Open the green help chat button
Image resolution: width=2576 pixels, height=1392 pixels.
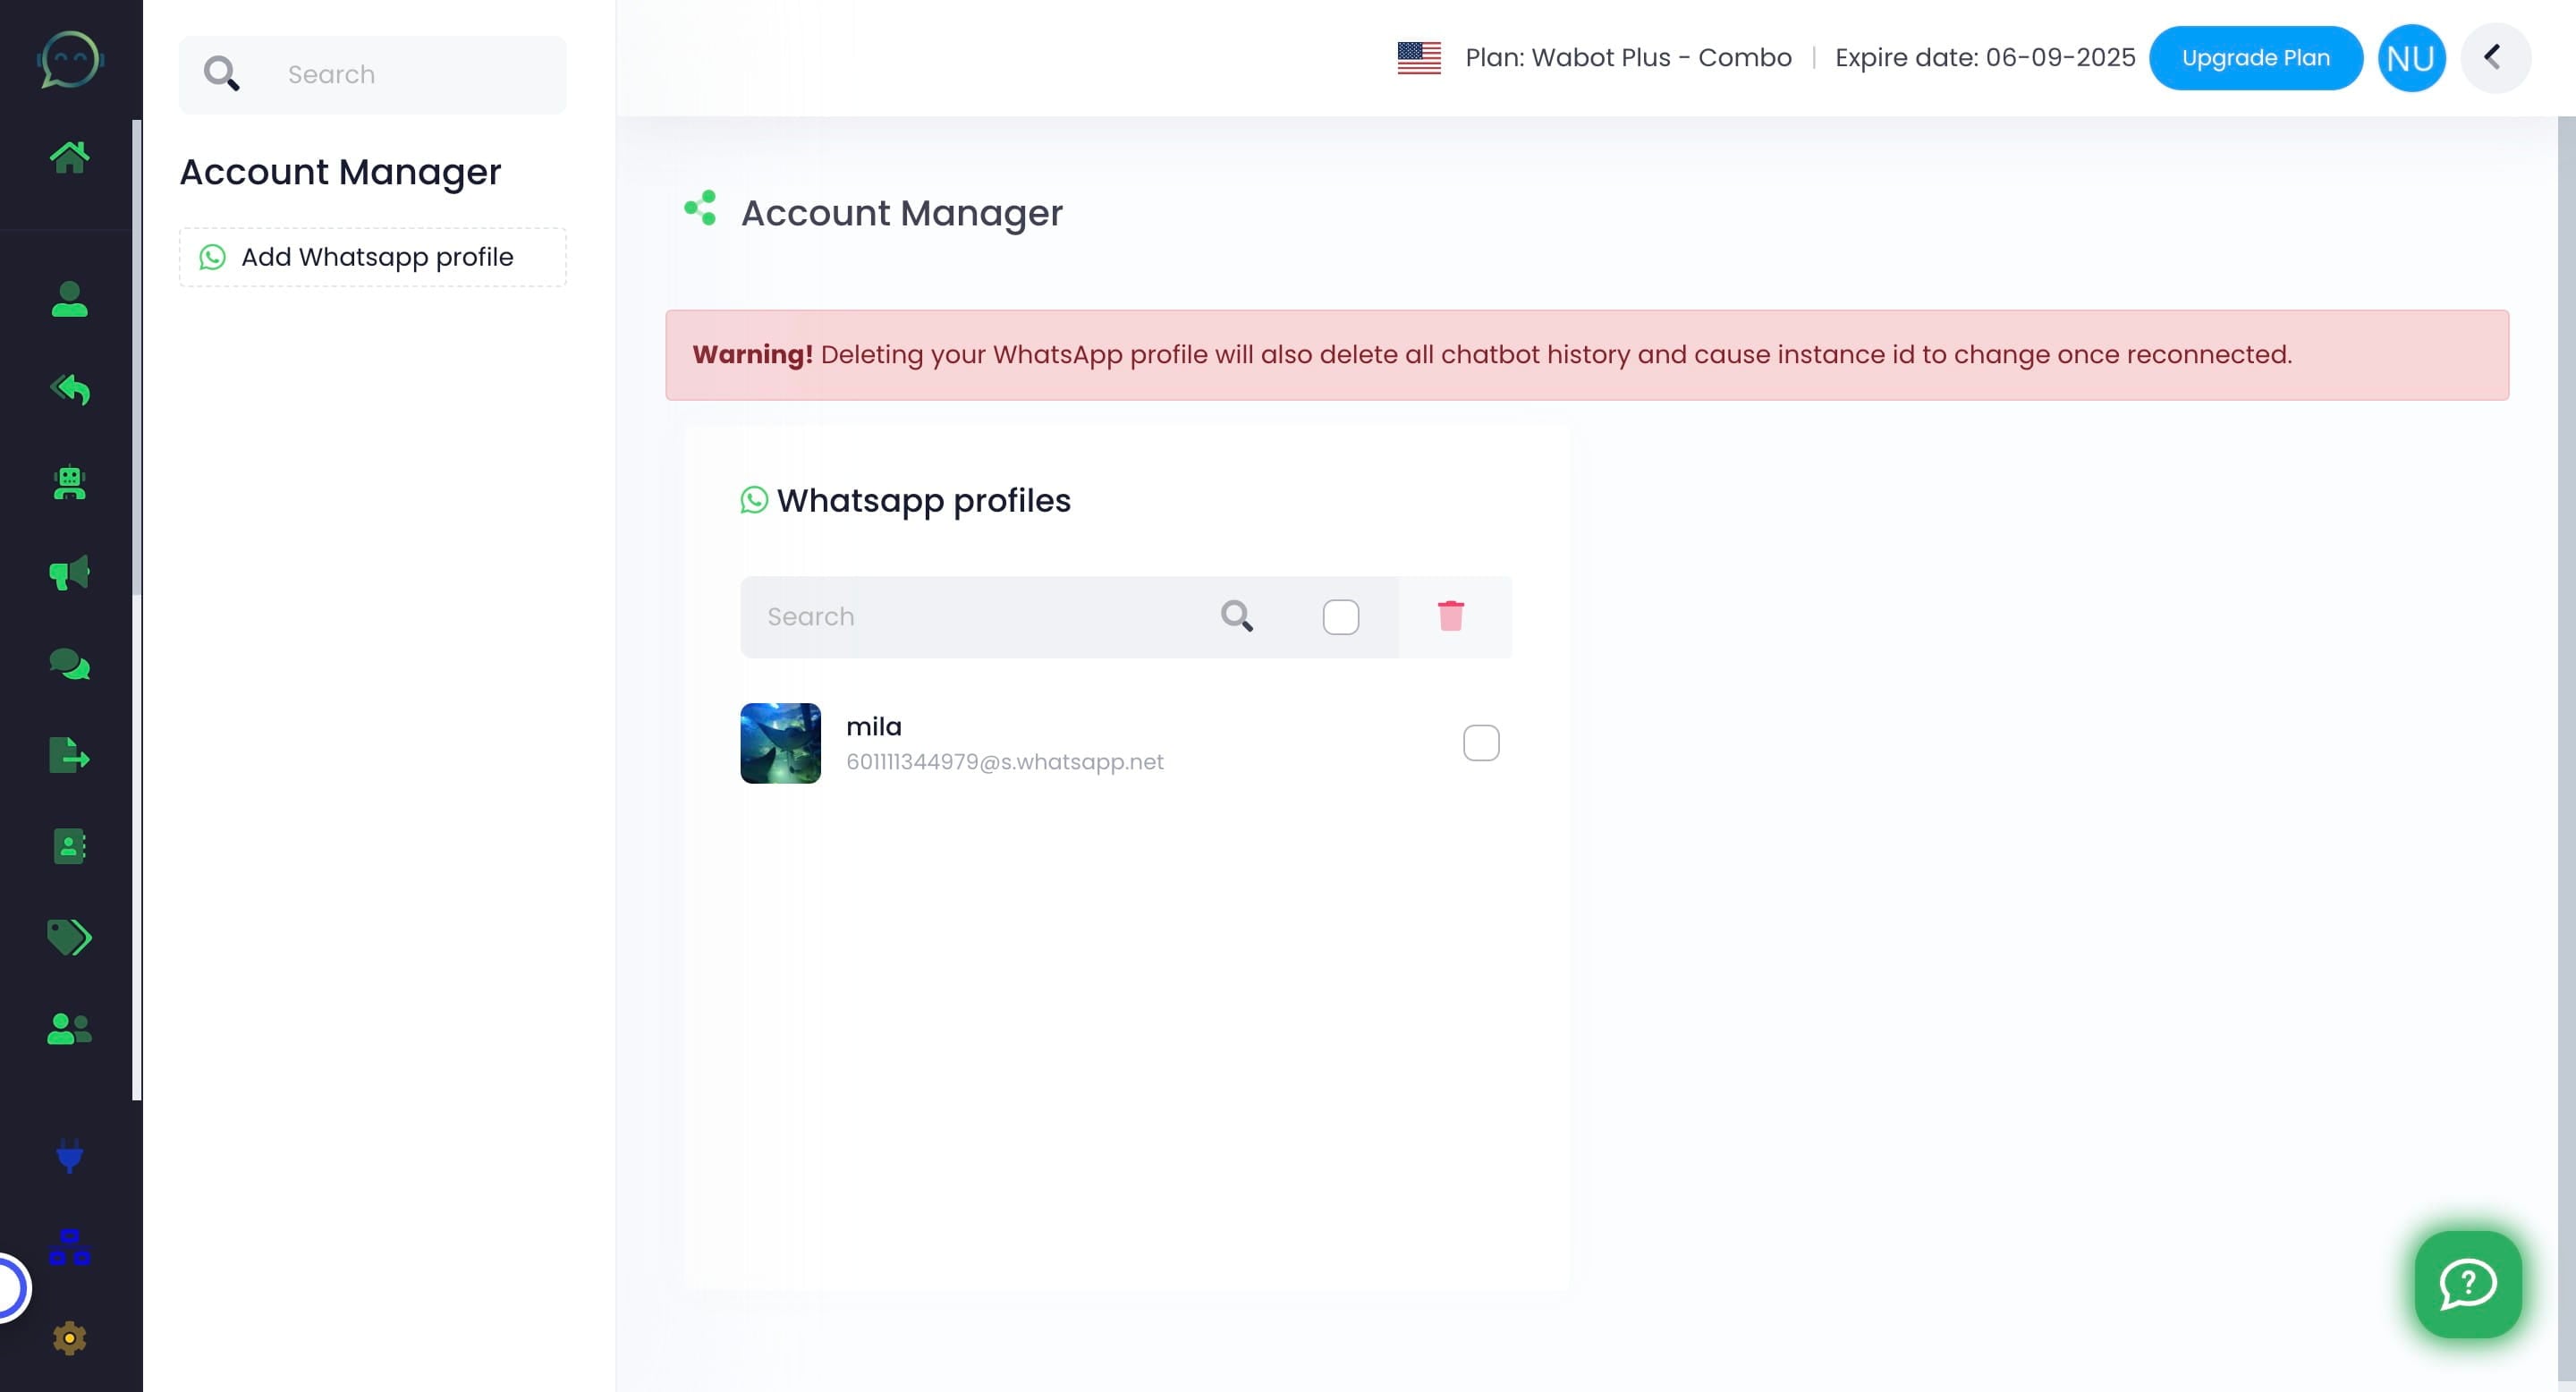tap(2467, 1284)
